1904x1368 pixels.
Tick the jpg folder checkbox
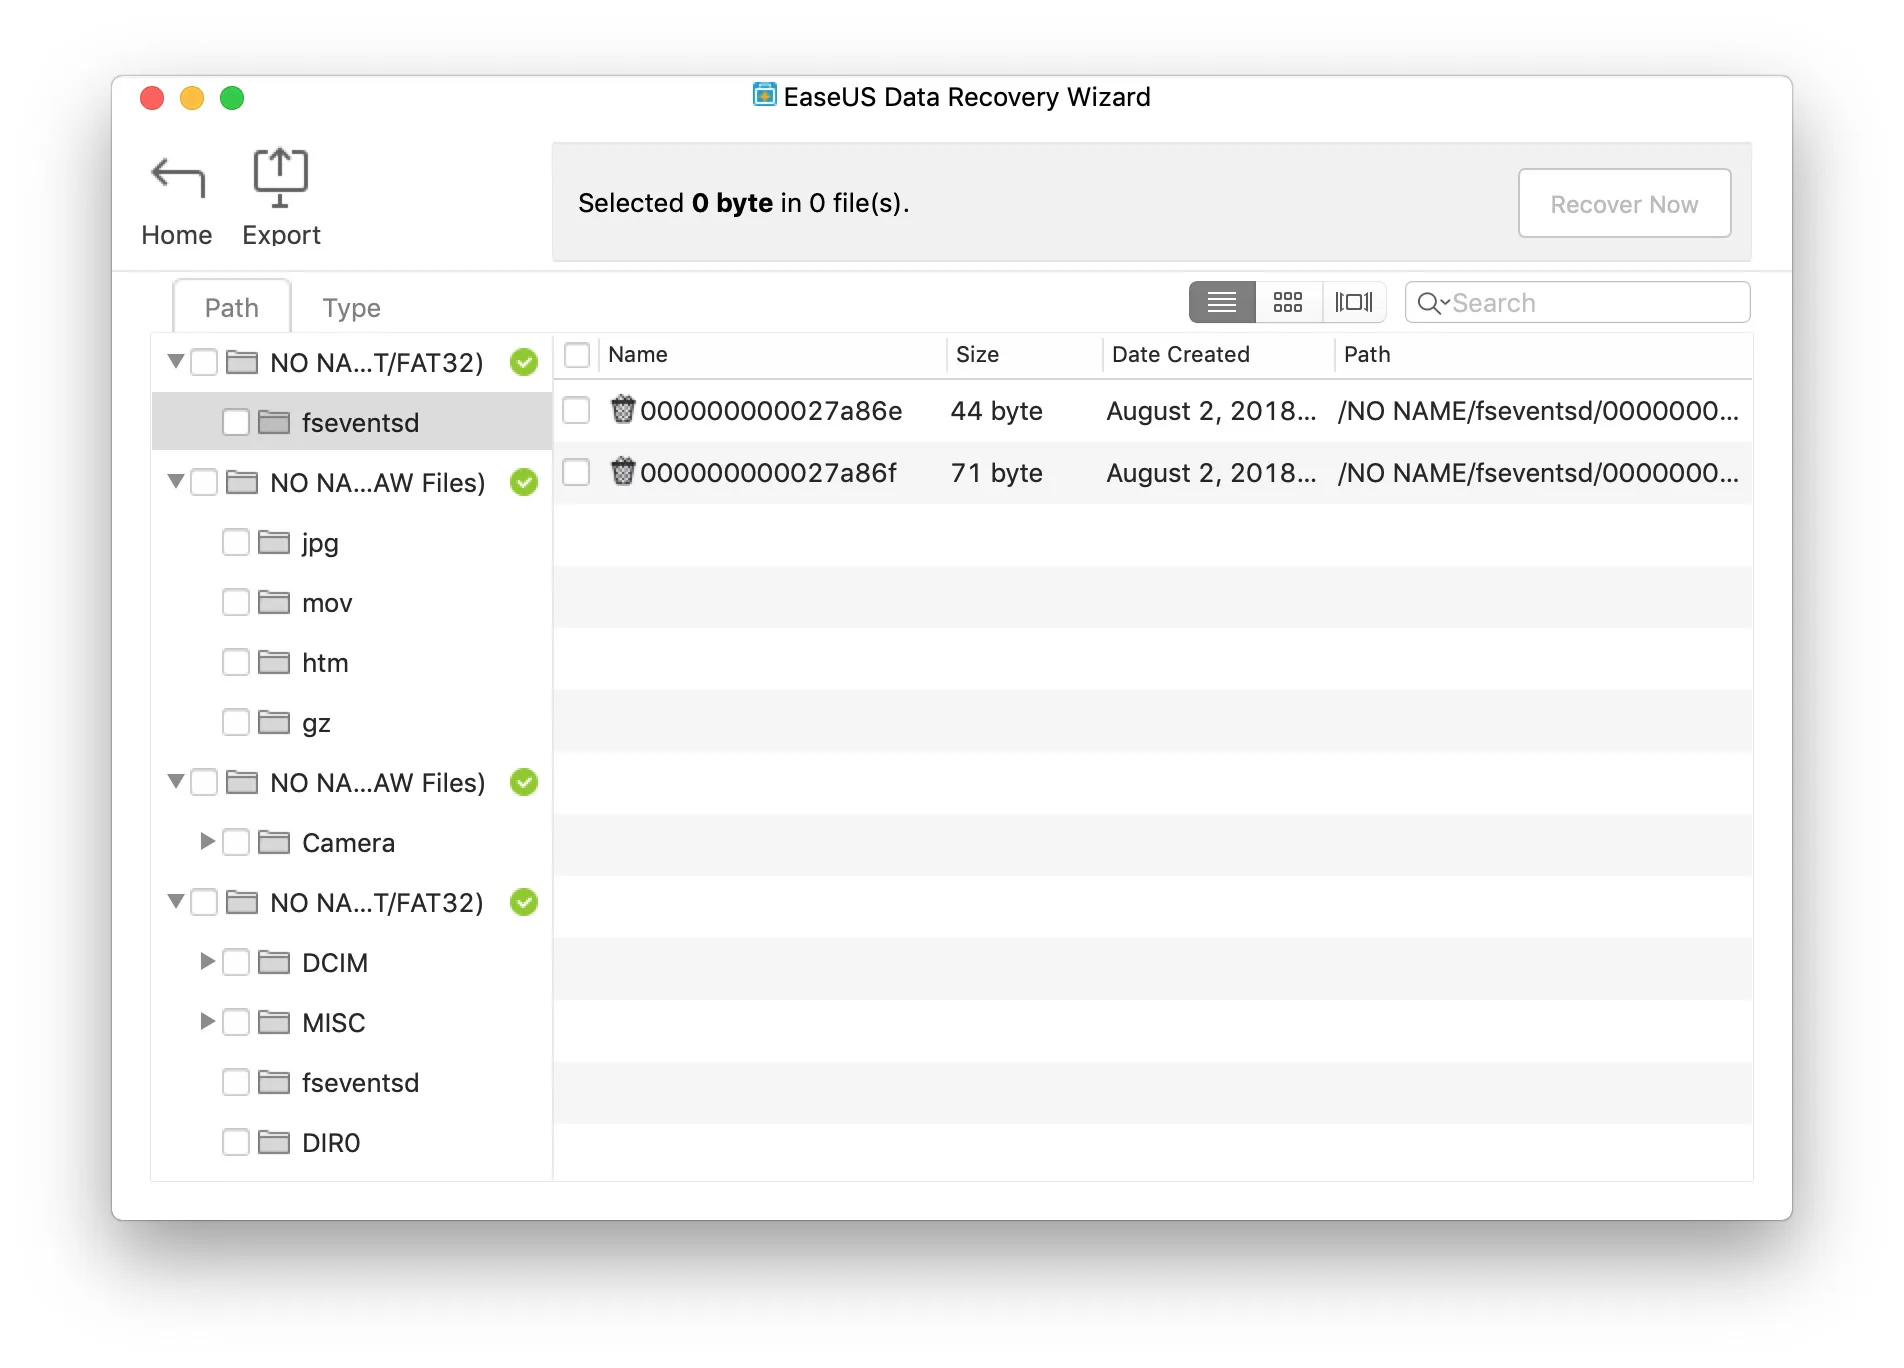point(236,543)
